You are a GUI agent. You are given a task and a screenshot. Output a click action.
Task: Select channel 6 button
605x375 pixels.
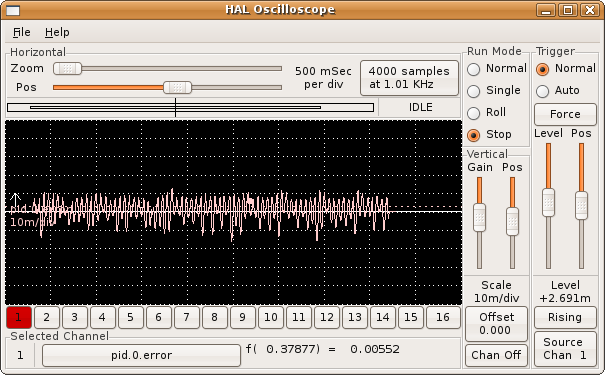pos(158,318)
